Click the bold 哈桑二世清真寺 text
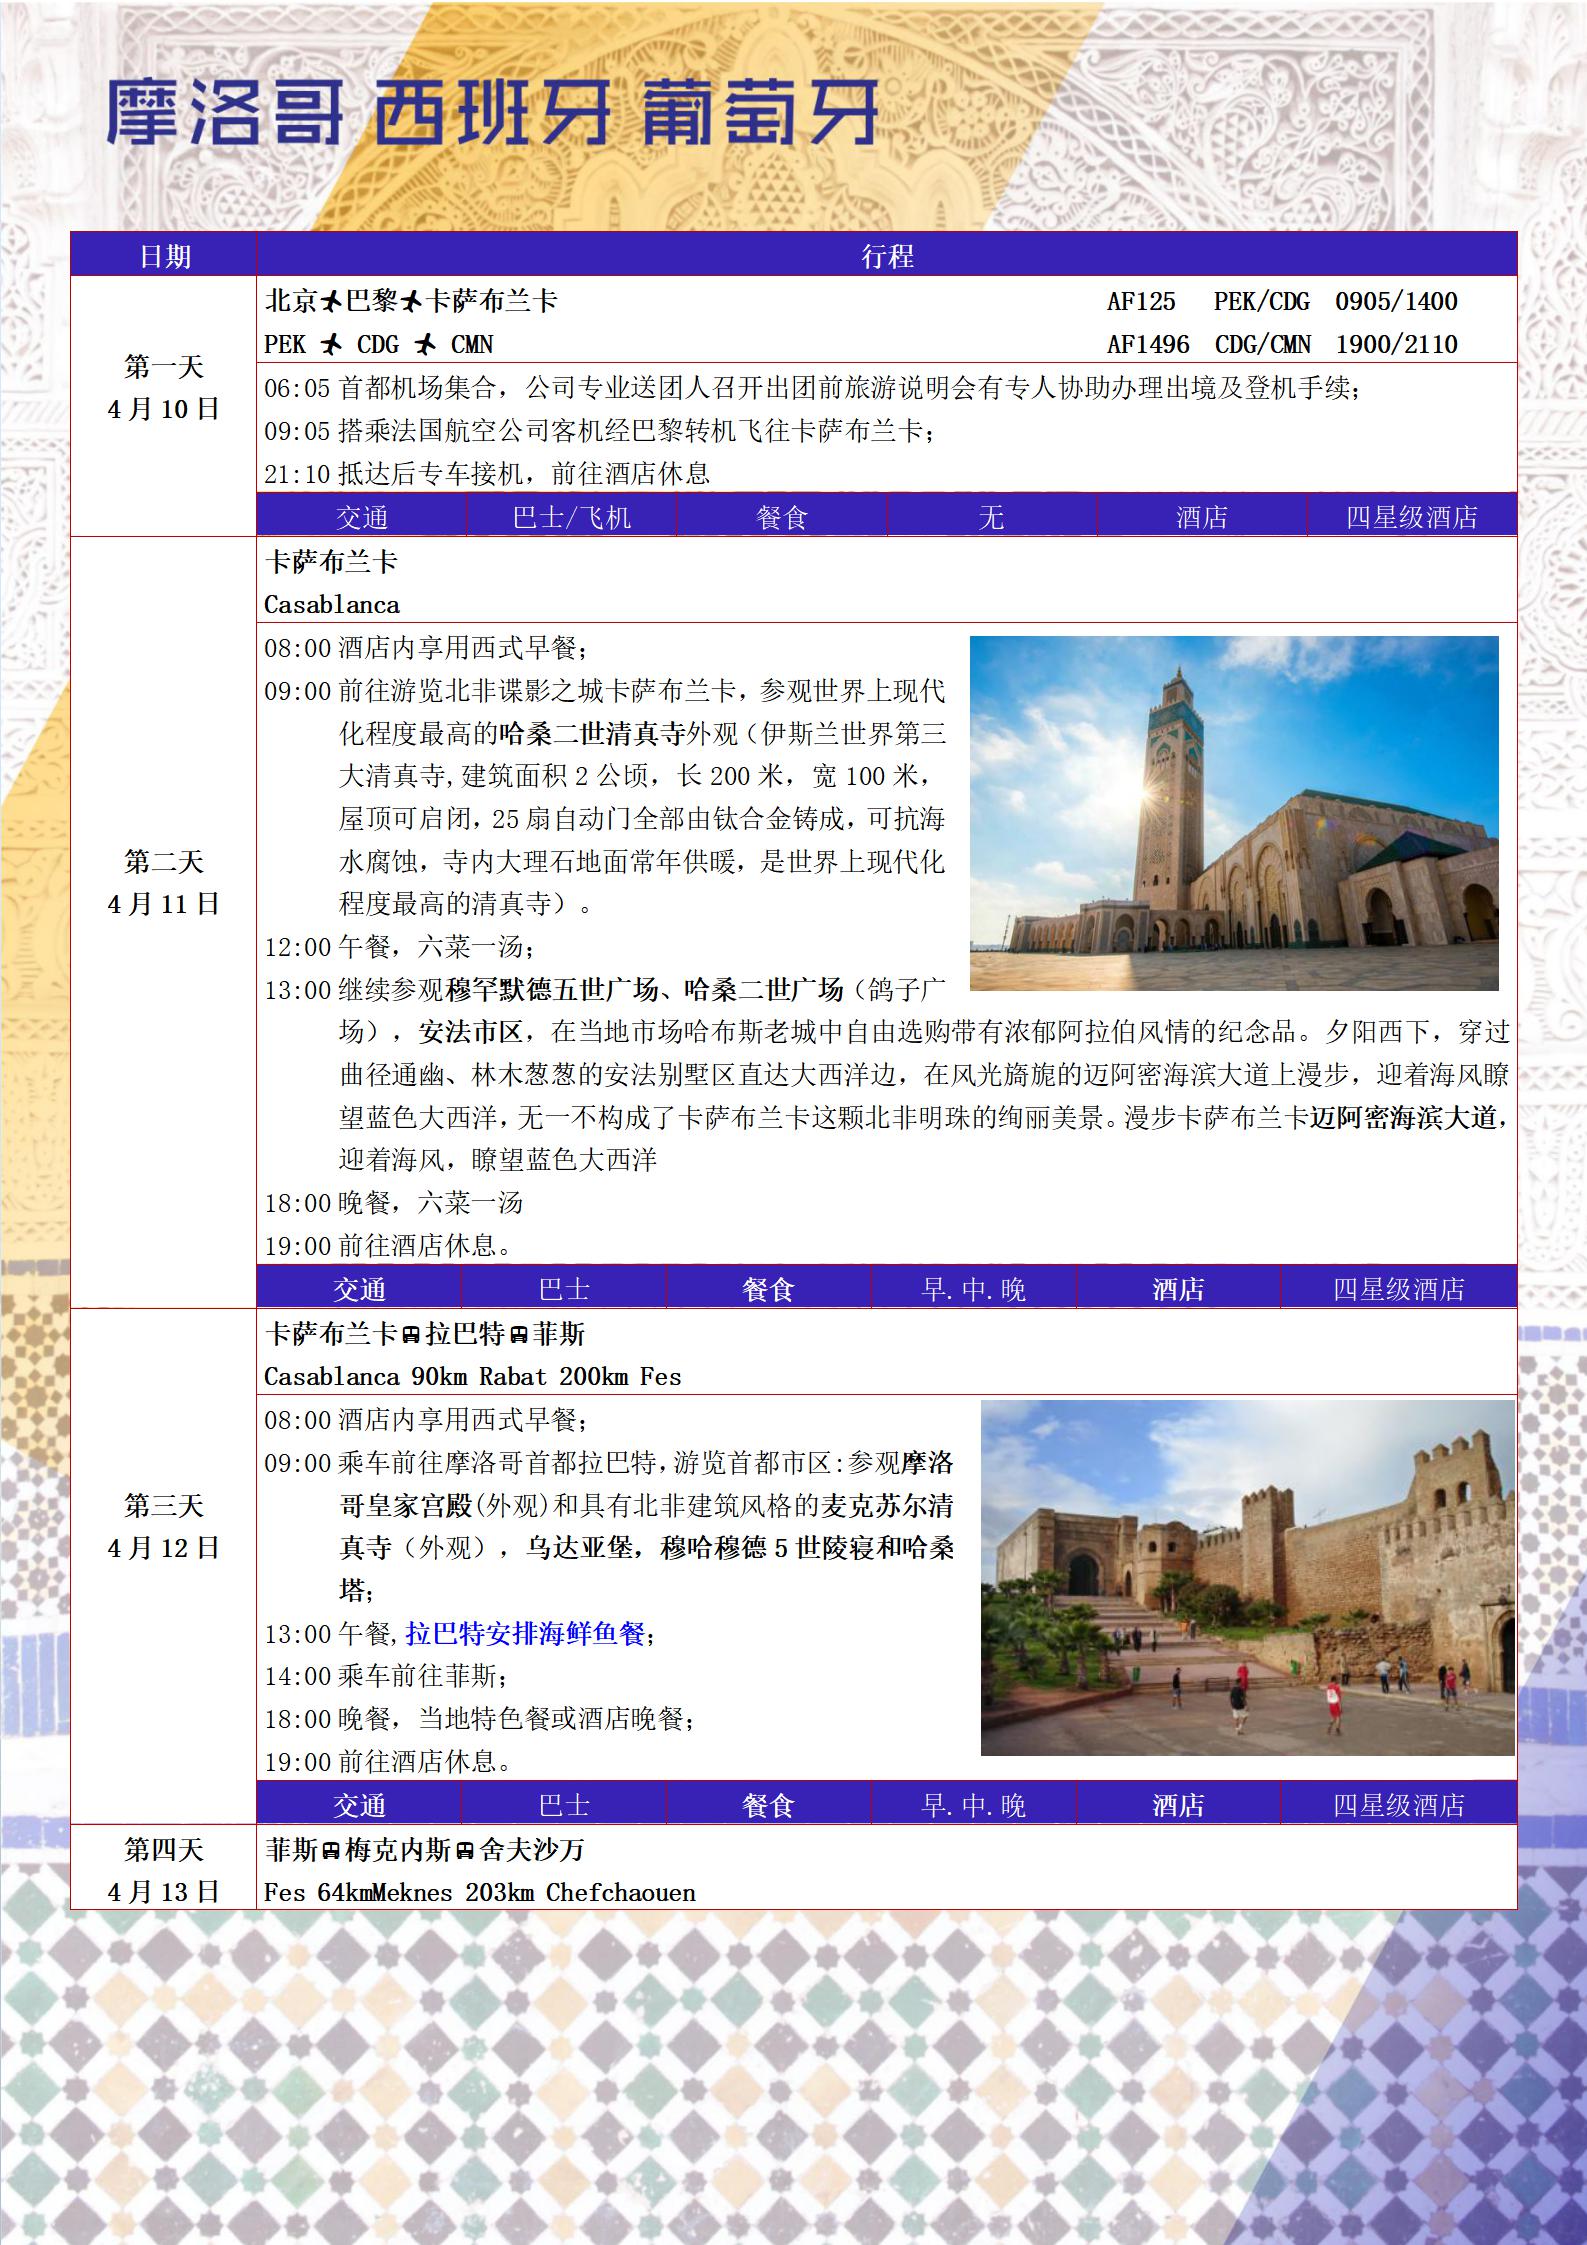 pos(592,734)
